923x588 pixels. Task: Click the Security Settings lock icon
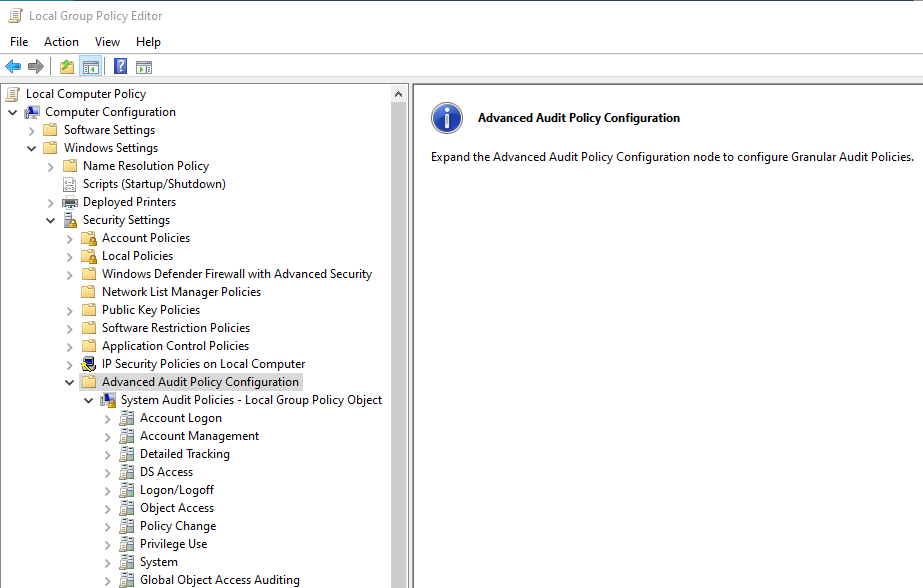click(x=70, y=220)
